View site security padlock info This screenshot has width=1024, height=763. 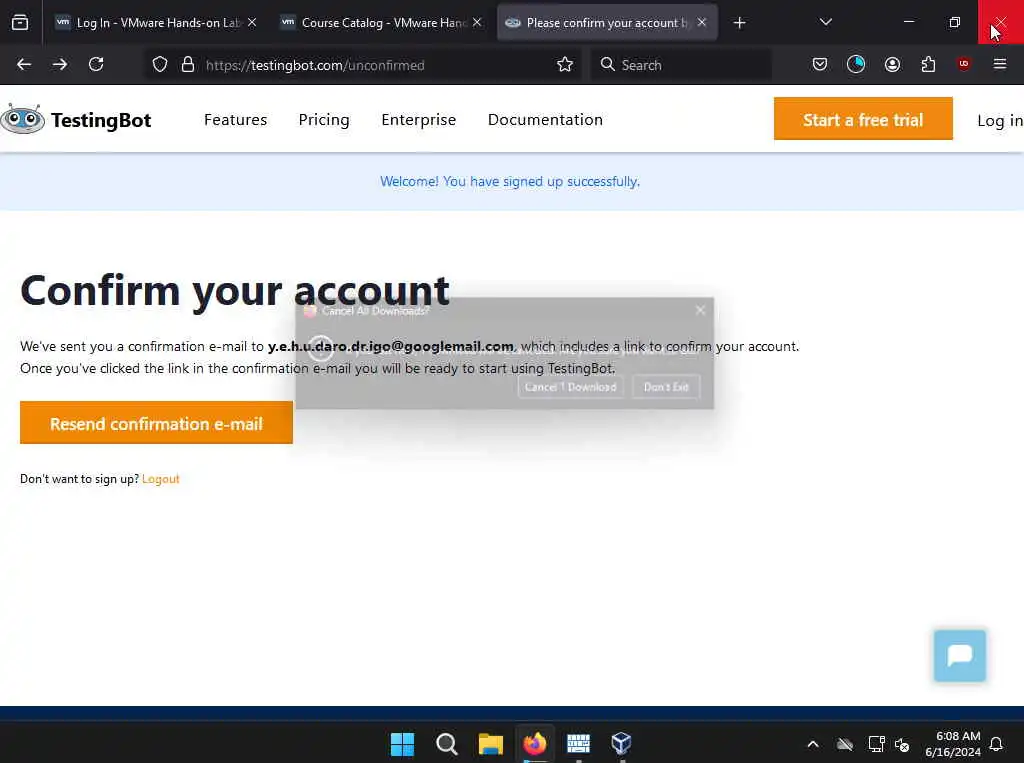pos(188,64)
